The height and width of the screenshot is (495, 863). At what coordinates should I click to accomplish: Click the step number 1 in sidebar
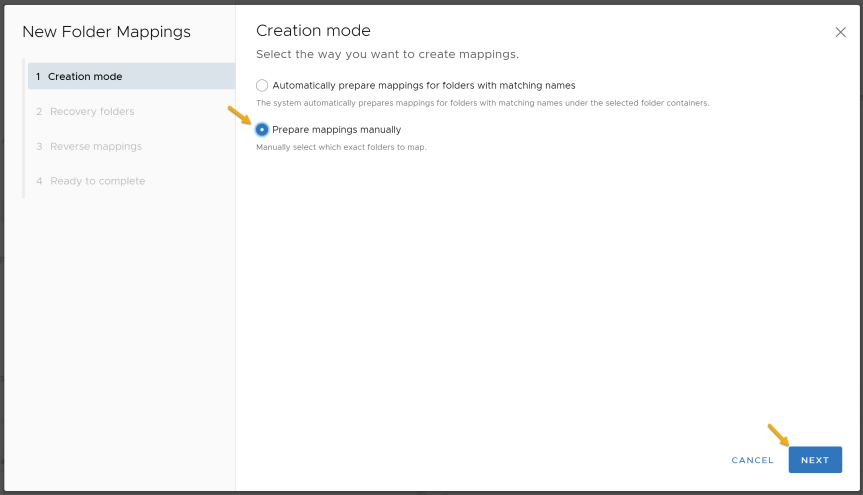pyautogui.click(x=38, y=77)
